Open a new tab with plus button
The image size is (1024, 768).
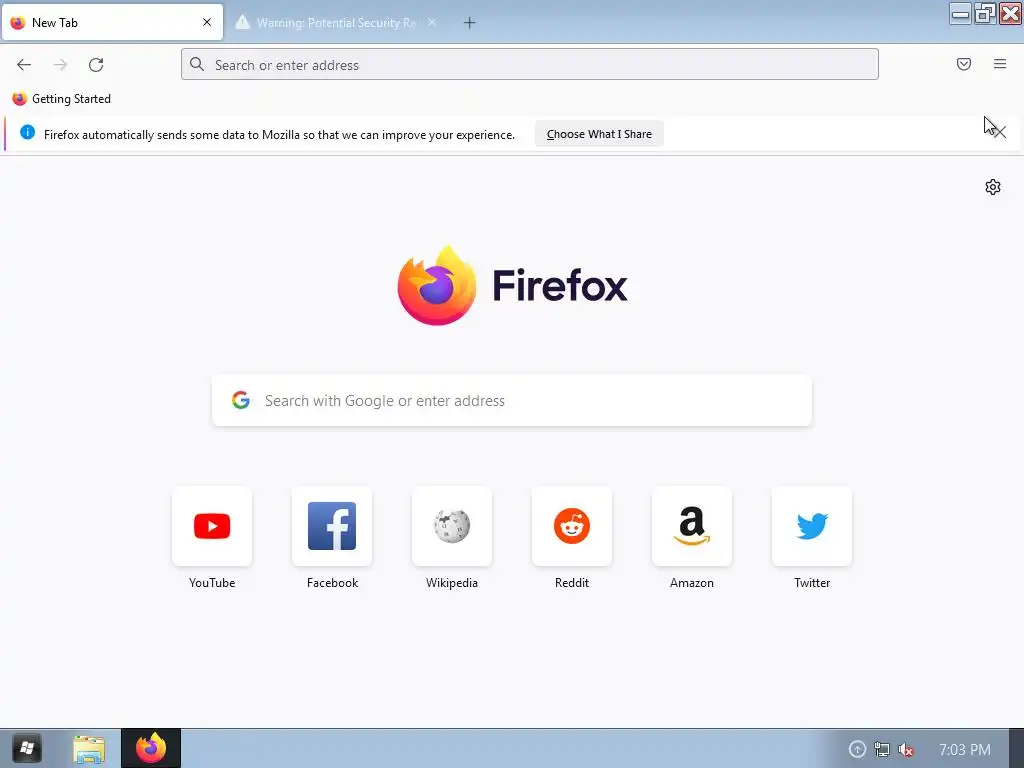(470, 23)
